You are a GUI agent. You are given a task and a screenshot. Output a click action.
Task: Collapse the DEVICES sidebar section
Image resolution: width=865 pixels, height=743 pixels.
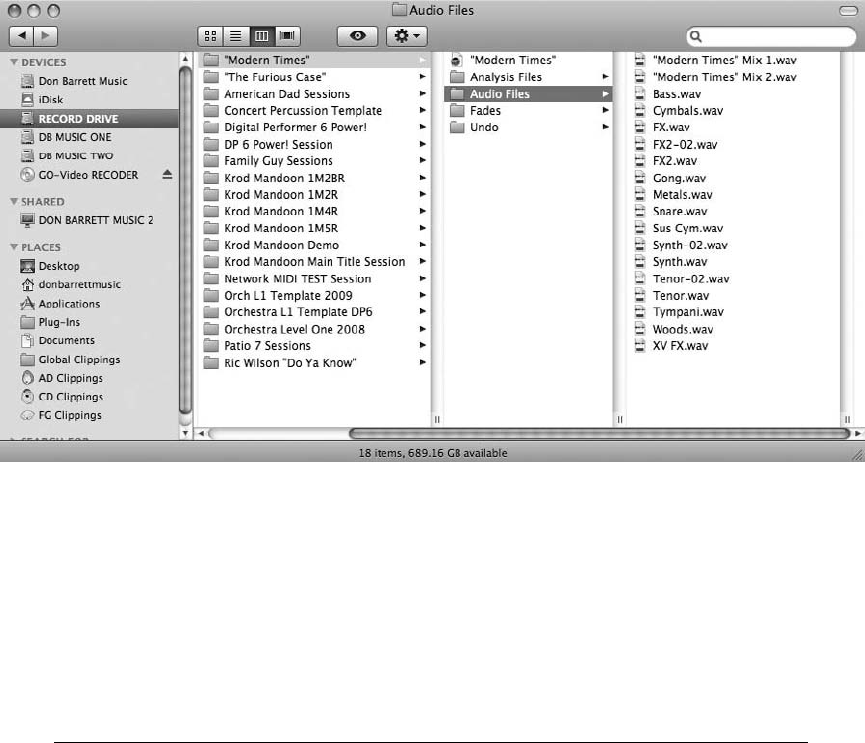pos(14,62)
